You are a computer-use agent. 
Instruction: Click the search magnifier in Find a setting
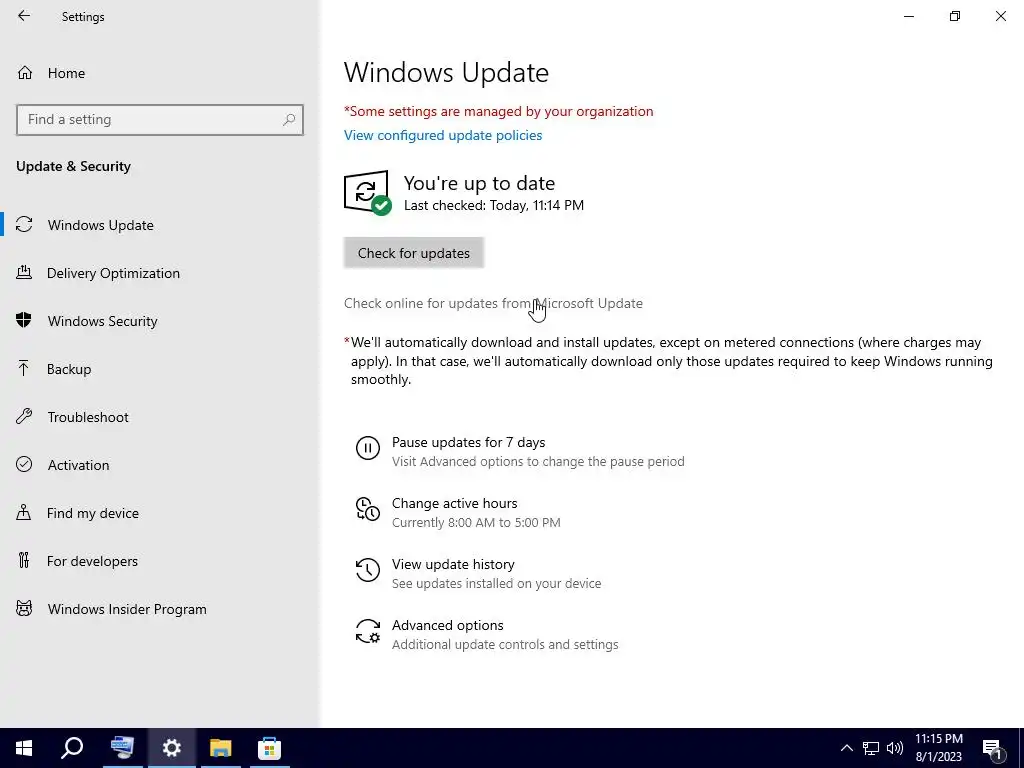point(289,120)
